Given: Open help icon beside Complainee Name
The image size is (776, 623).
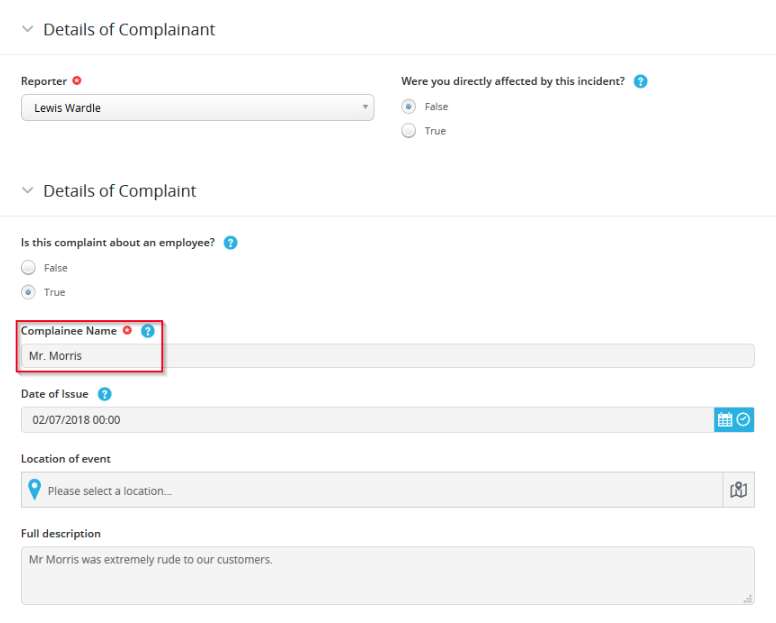Looking at the screenshot, I should point(147,331).
